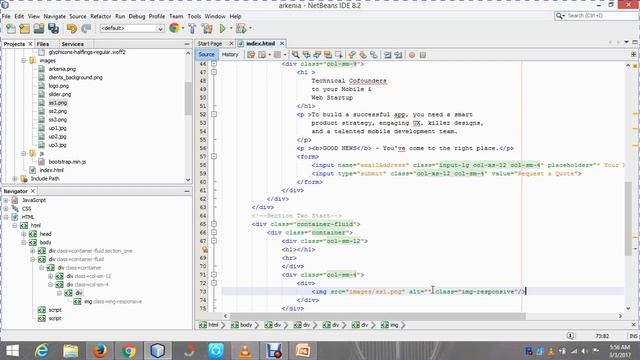The height and width of the screenshot is (360, 640).
Task: Click the Redo arrow icon
Action: tap(86, 29)
